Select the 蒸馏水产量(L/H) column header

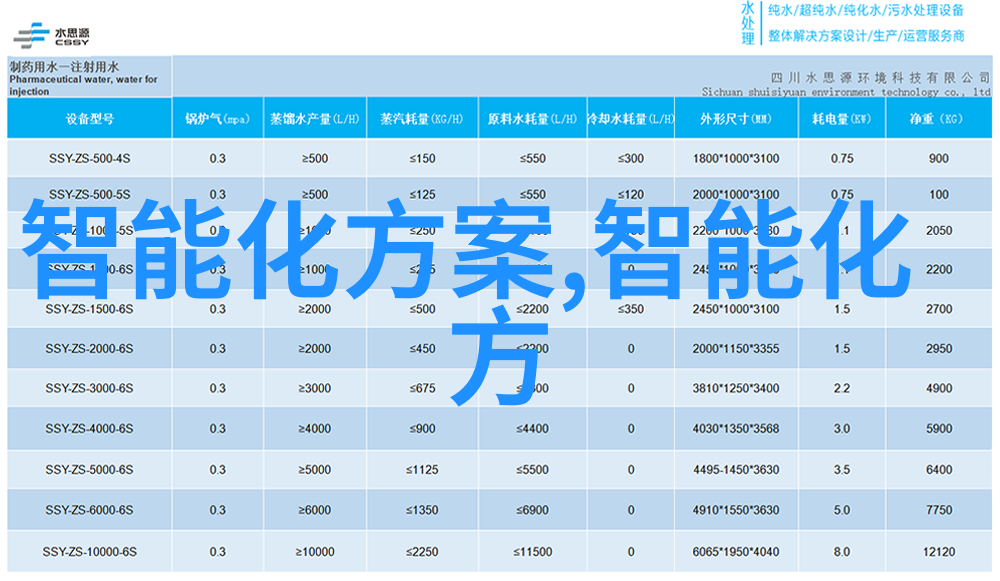coord(314,119)
